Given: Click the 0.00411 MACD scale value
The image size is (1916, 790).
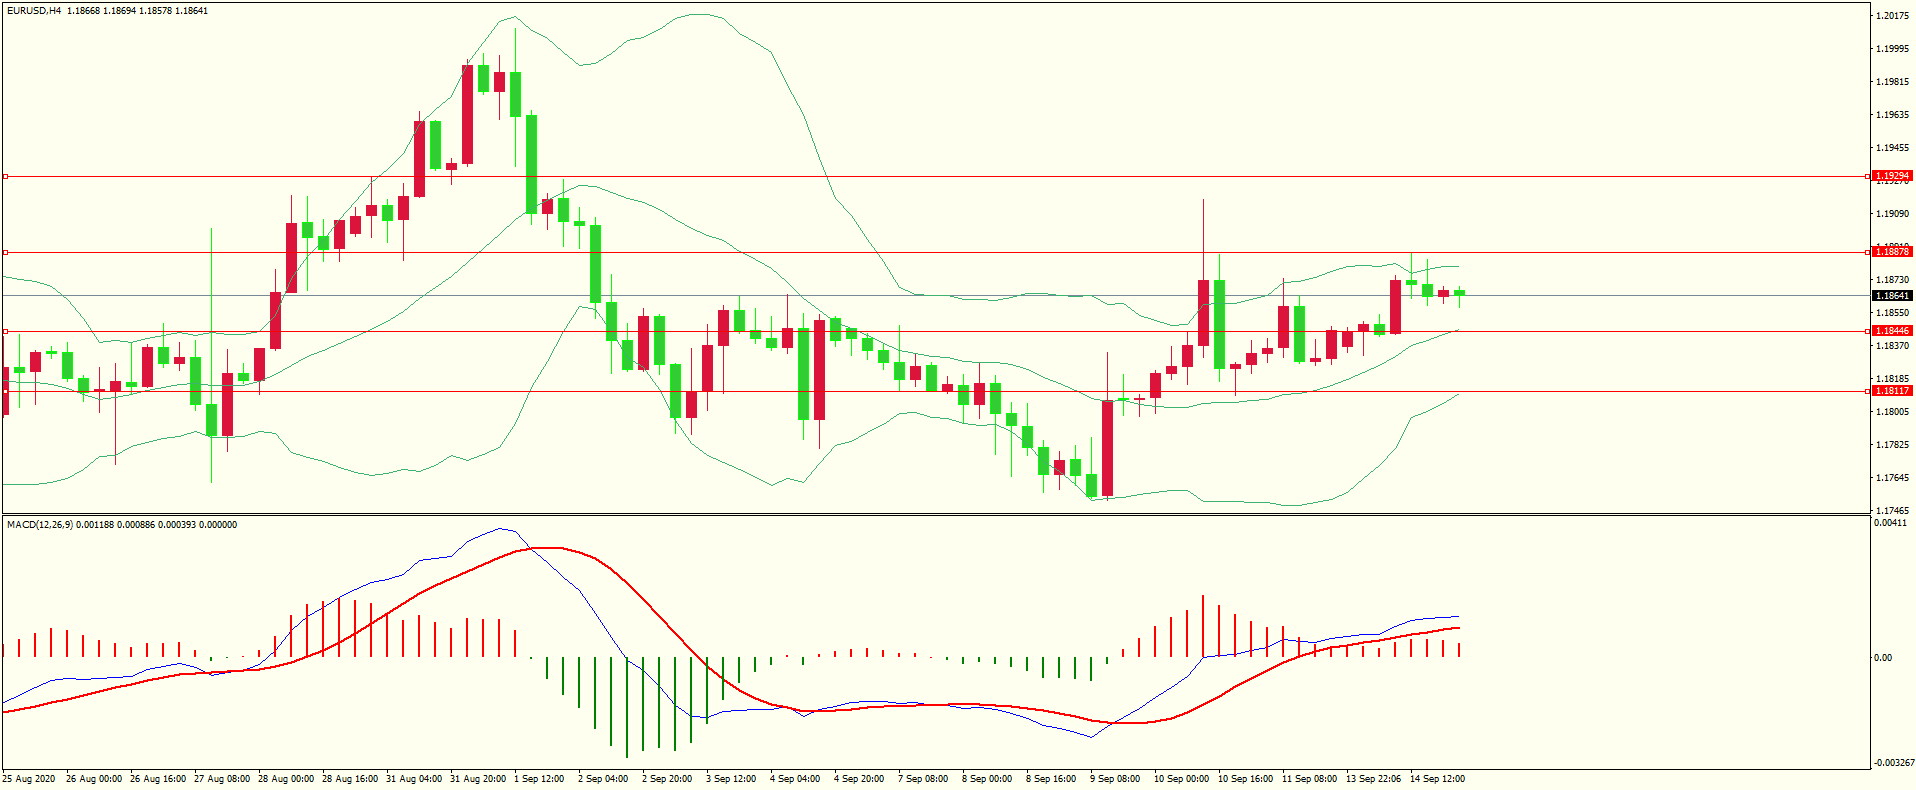Looking at the screenshot, I should tap(1890, 523).
